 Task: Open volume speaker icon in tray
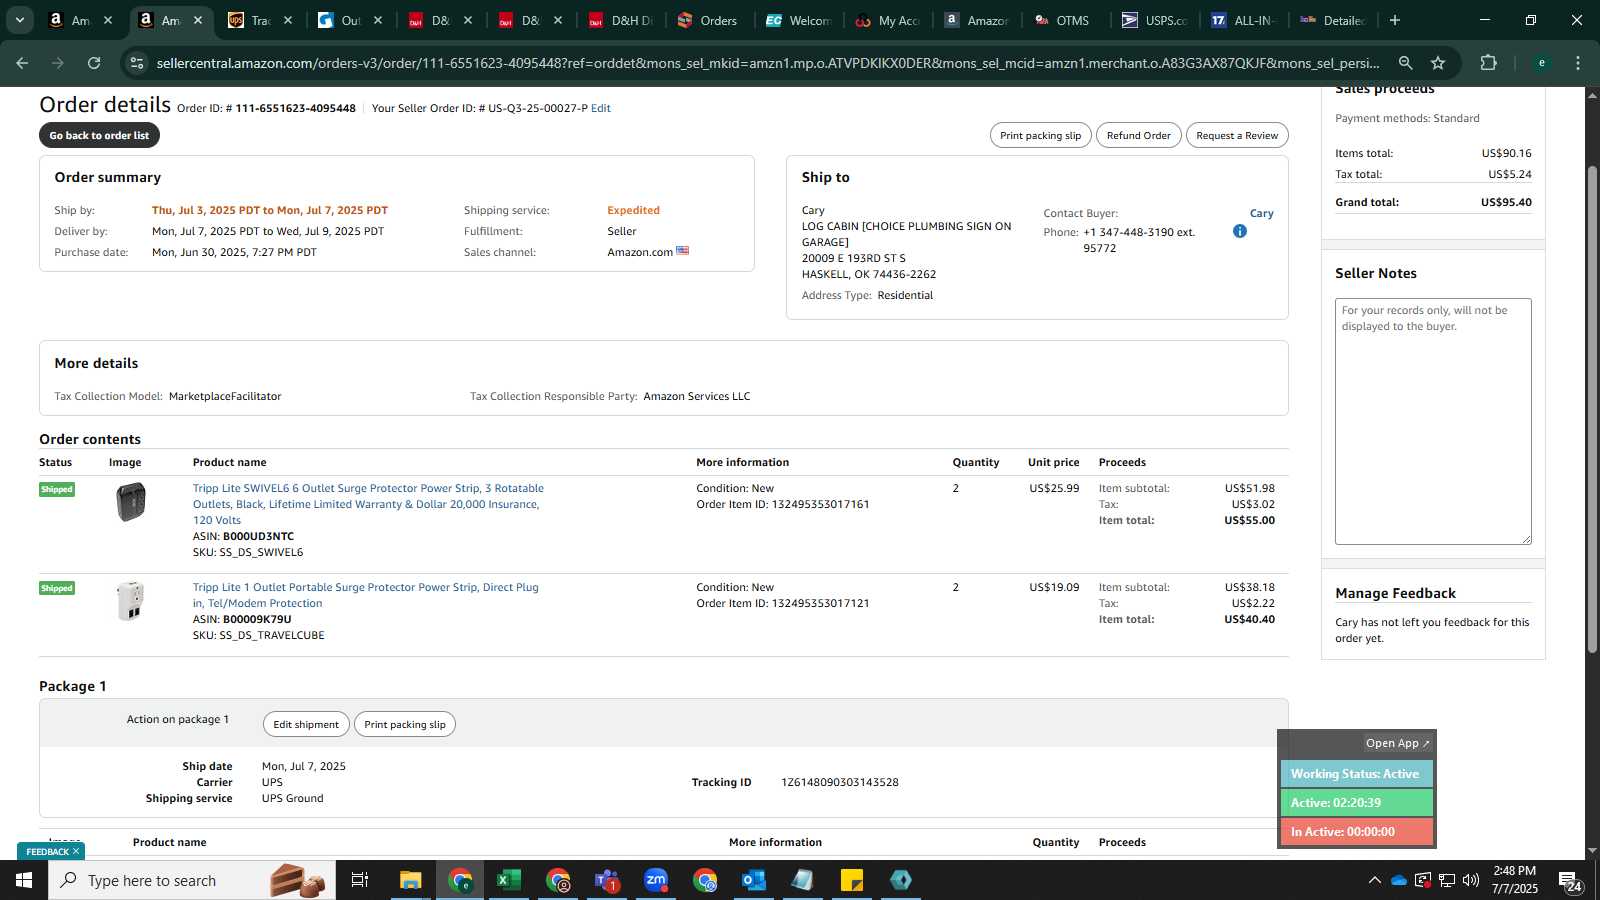1471,880
